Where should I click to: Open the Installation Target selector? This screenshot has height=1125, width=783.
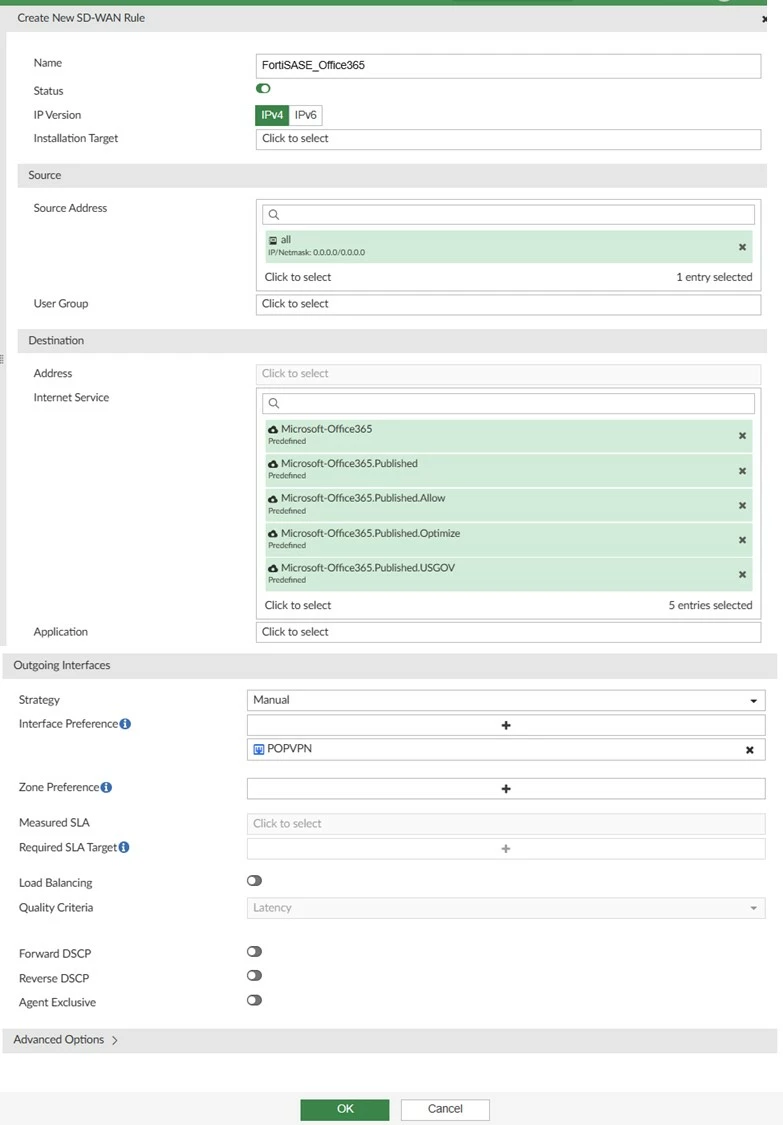[x=508, y=139]
